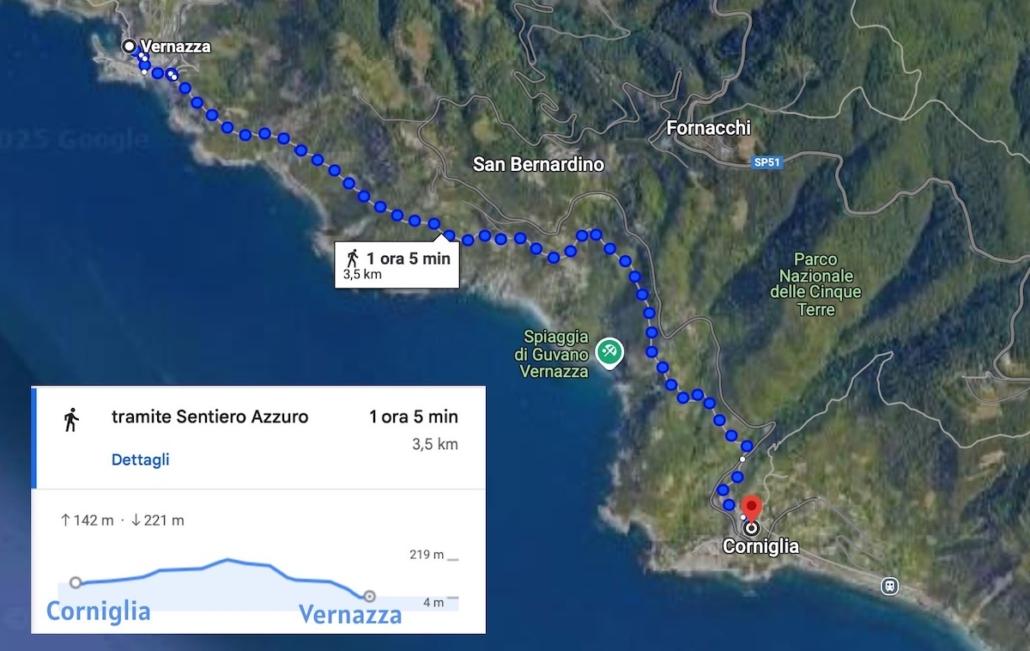The width and height of the screenshot is (1030, 651).
Task: Click the walking icon in the route panel
Action: pos(71,419)
